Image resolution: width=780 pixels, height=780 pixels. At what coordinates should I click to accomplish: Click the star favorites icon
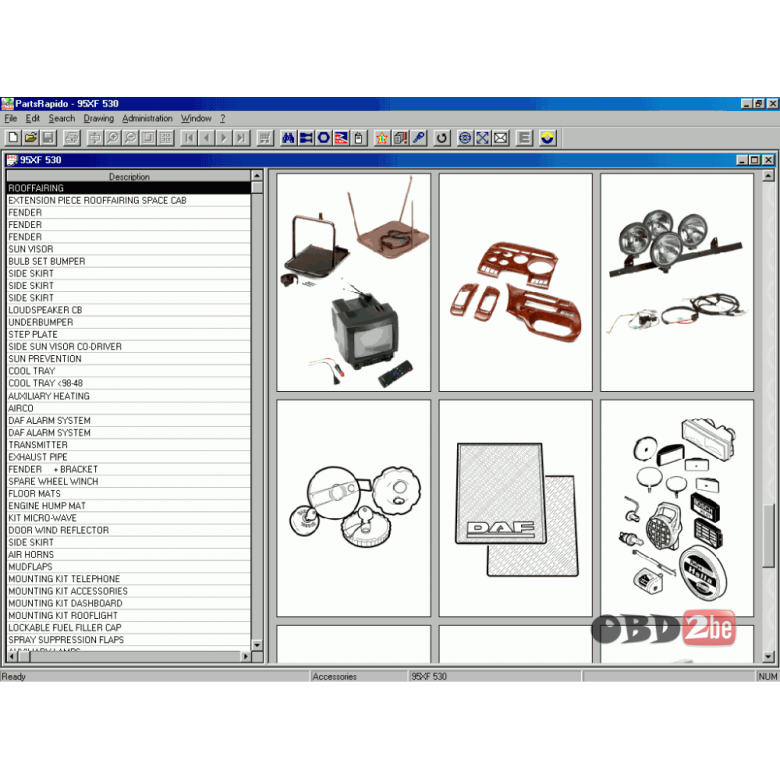pyautogui.click(x=382, y=138)
